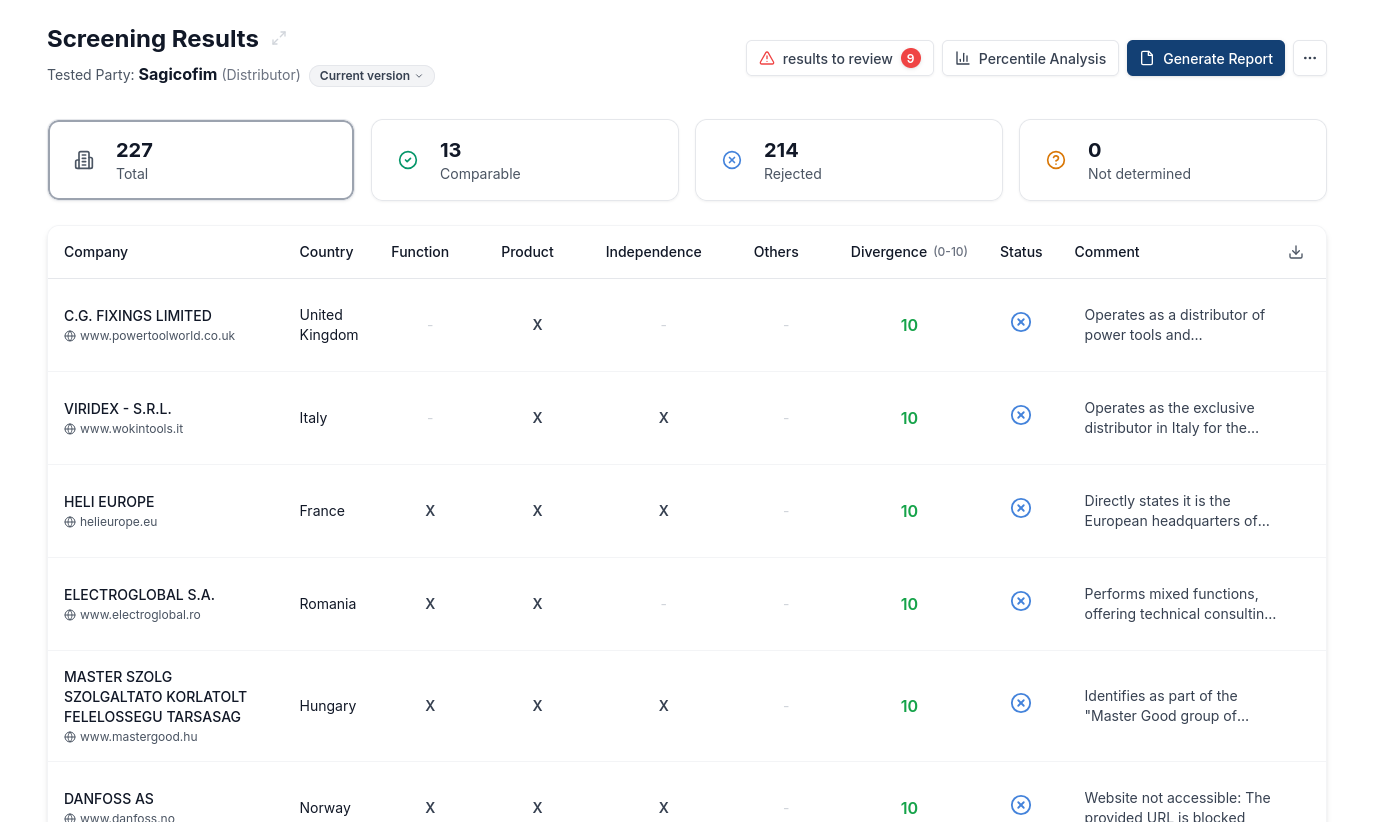Switch to the Comparable results card
Image resolution: width=1377 pixels, height=822 pixels.
tap(525, 159)
